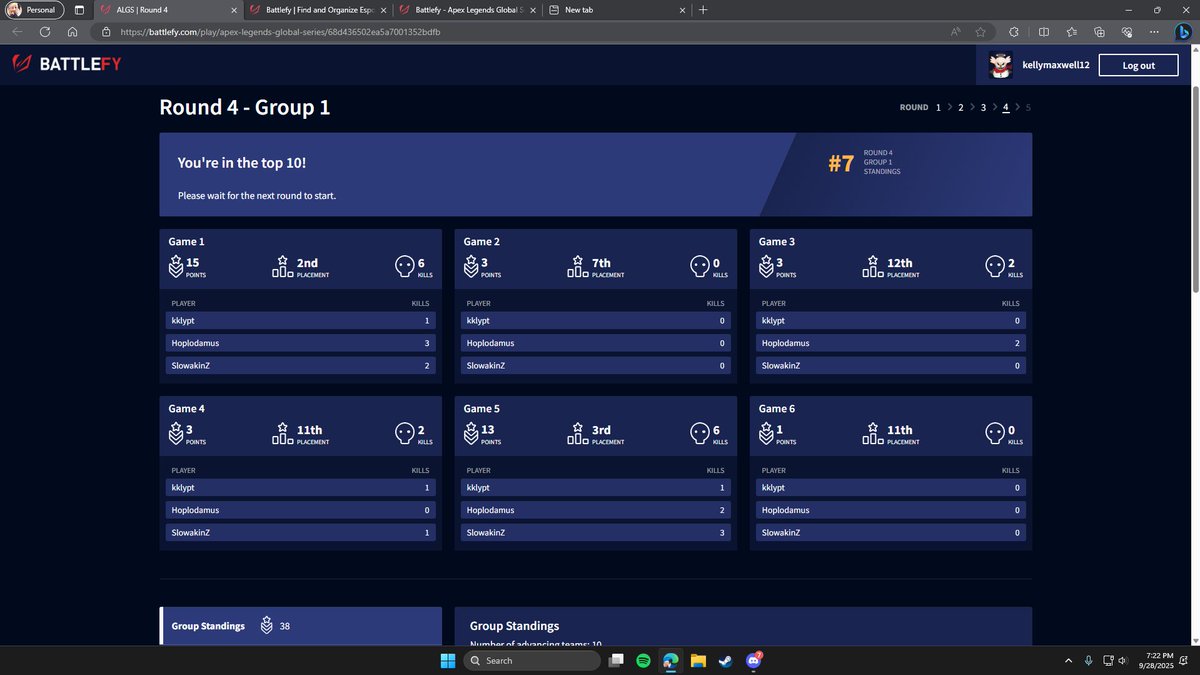
Task: Open Spotify from the taskbar
Action: tap(643, 660)
